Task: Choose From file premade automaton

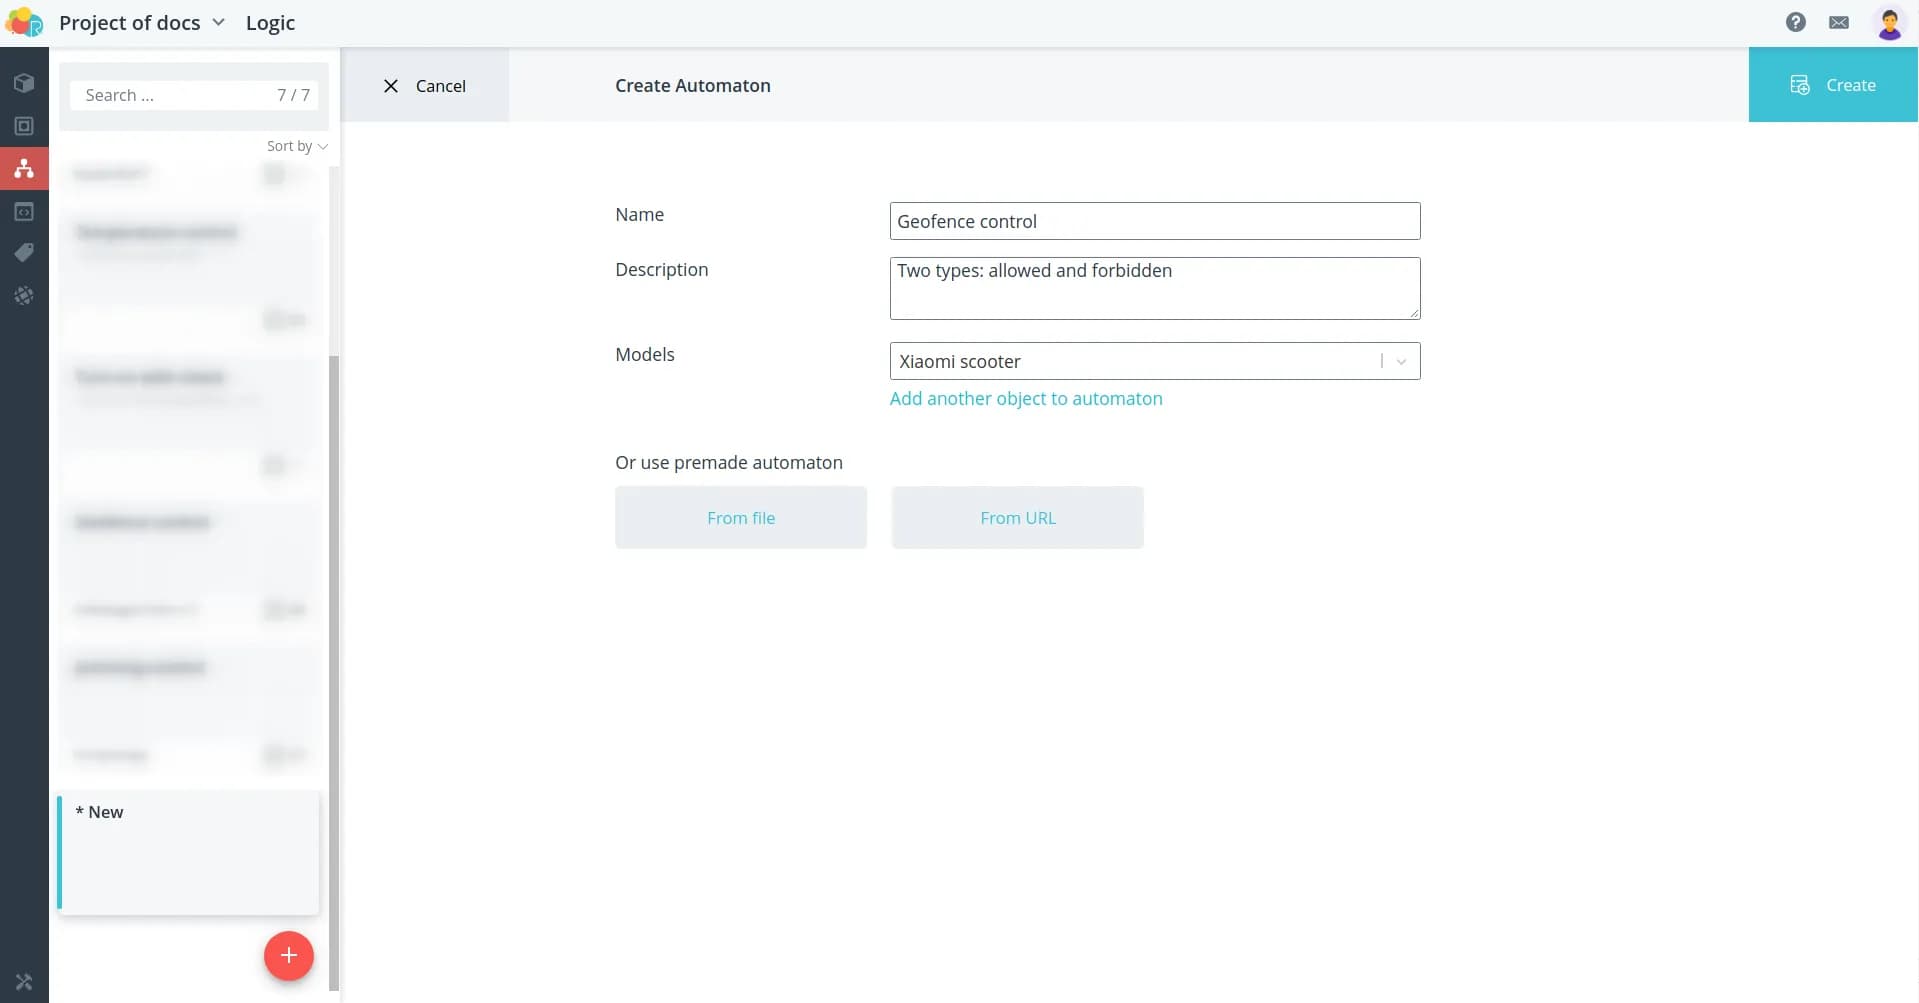Action: click(x=740, y=518)
